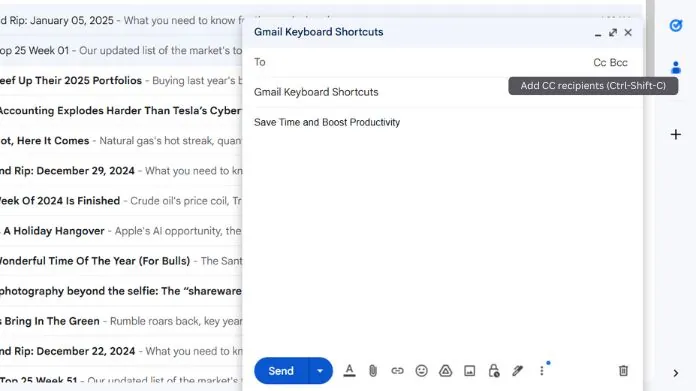This screenshot has height=391, width=696.
Task: Get add-ons with plus icon
Action: [676, 134]
